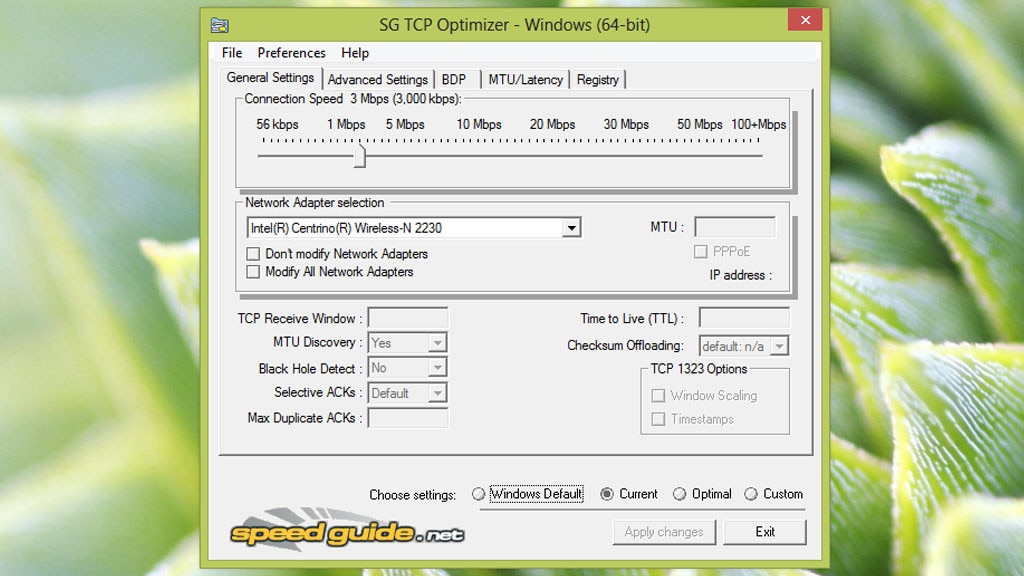The width and height of the screenshot is (1024, 576).
Task: Open the Preferences menu
Action: pos(291,53)
